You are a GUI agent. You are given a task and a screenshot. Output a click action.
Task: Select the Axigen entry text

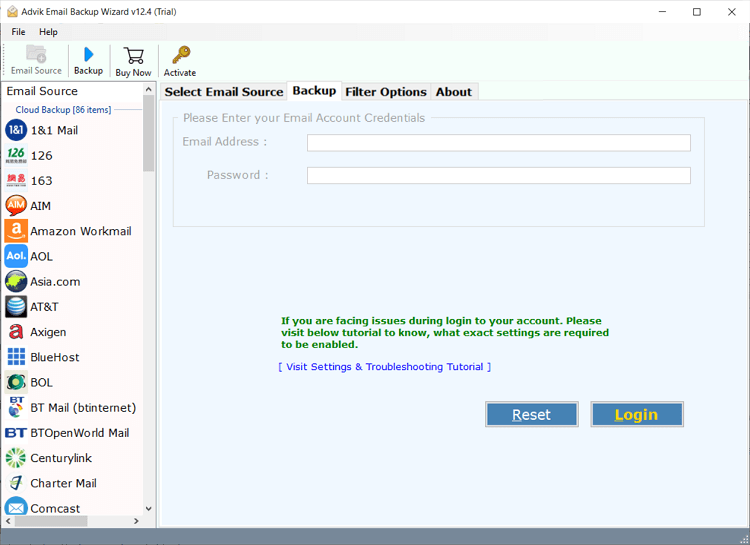click(x=48, y=332)
